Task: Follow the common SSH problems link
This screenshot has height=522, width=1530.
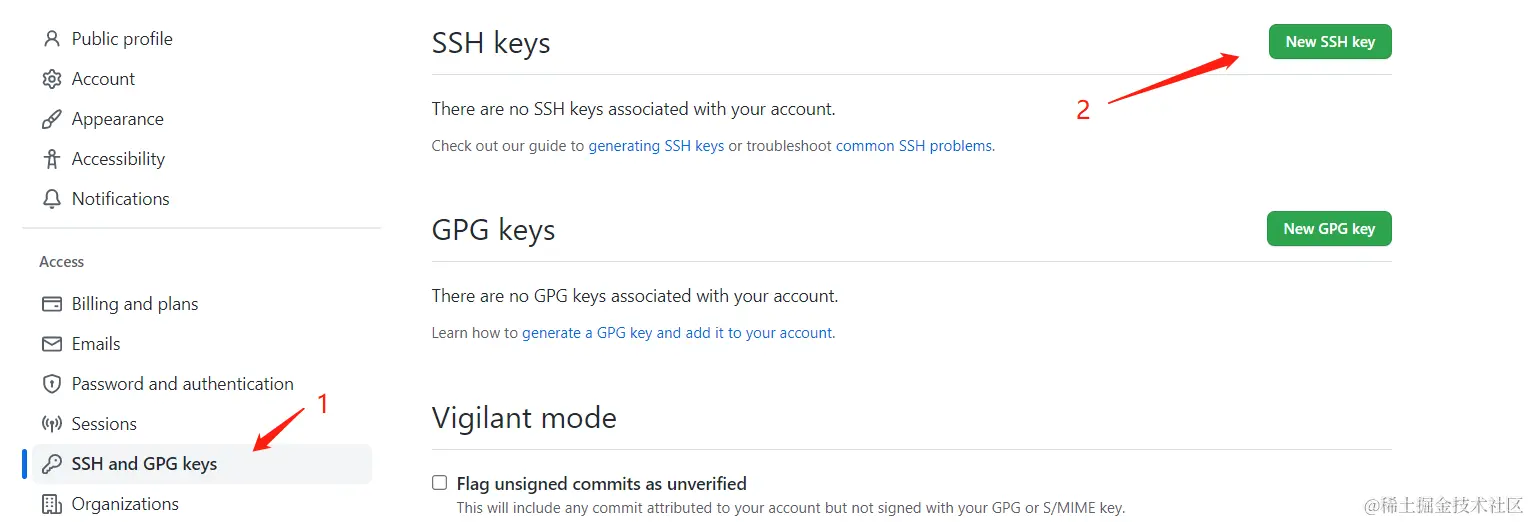Action: [914, 146]
